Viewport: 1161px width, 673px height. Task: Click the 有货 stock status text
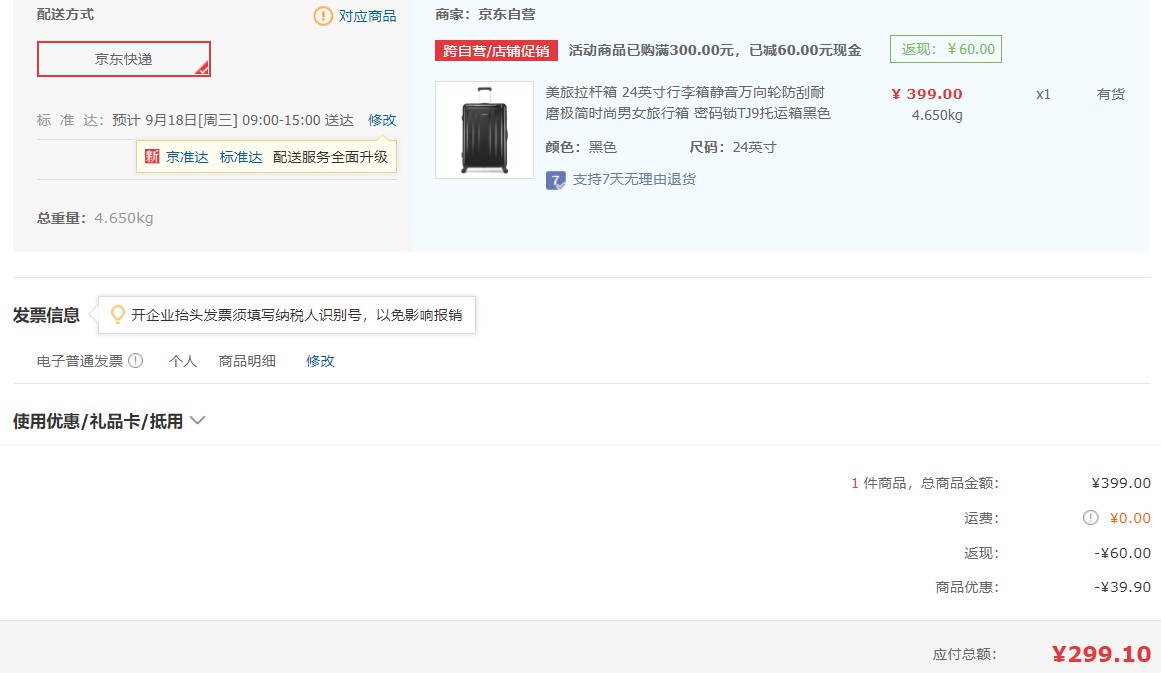pyautogui.click(x=1111, y=94)
